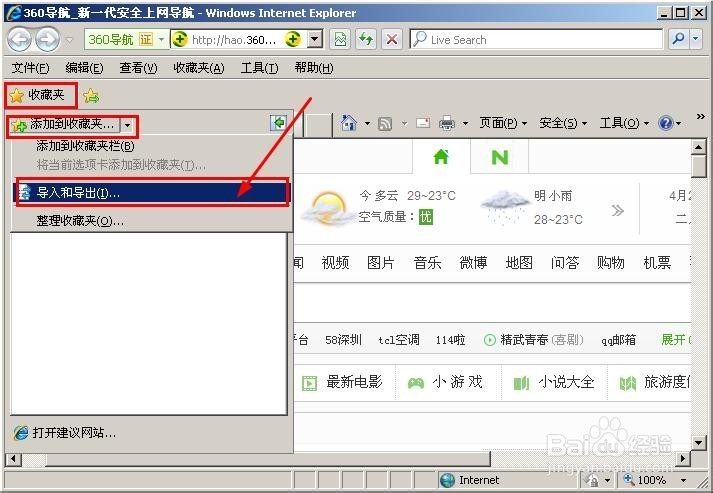Expand the dropdown arrow next to 添加到收藏夹
Viewport: 713px width, 493px height.
pyautogui.click(x=128, y=125)
